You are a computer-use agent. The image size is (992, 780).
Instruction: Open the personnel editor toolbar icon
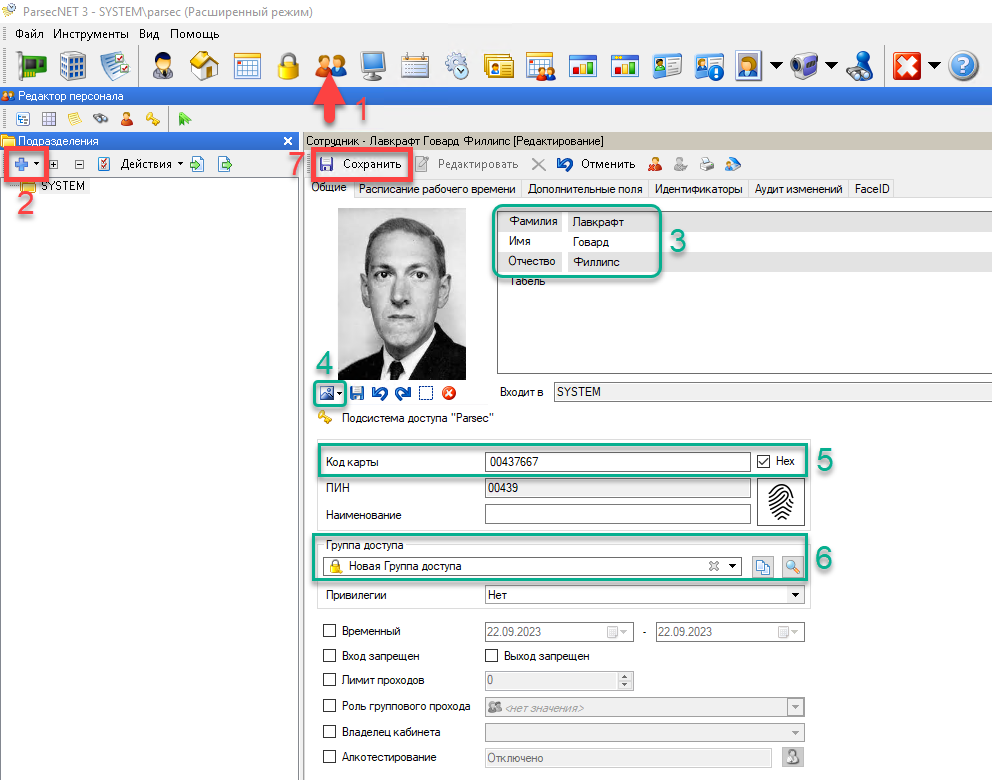click(x=329, y=65)
